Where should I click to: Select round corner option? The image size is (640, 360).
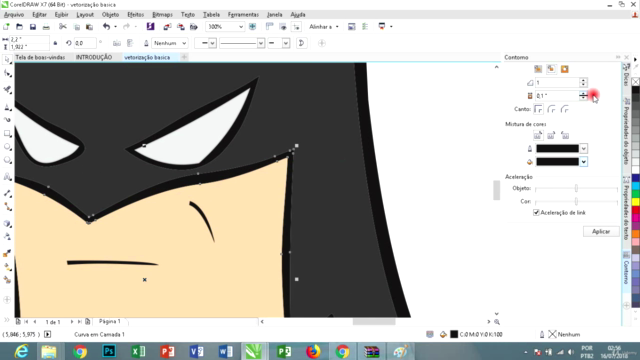point(551,109)
